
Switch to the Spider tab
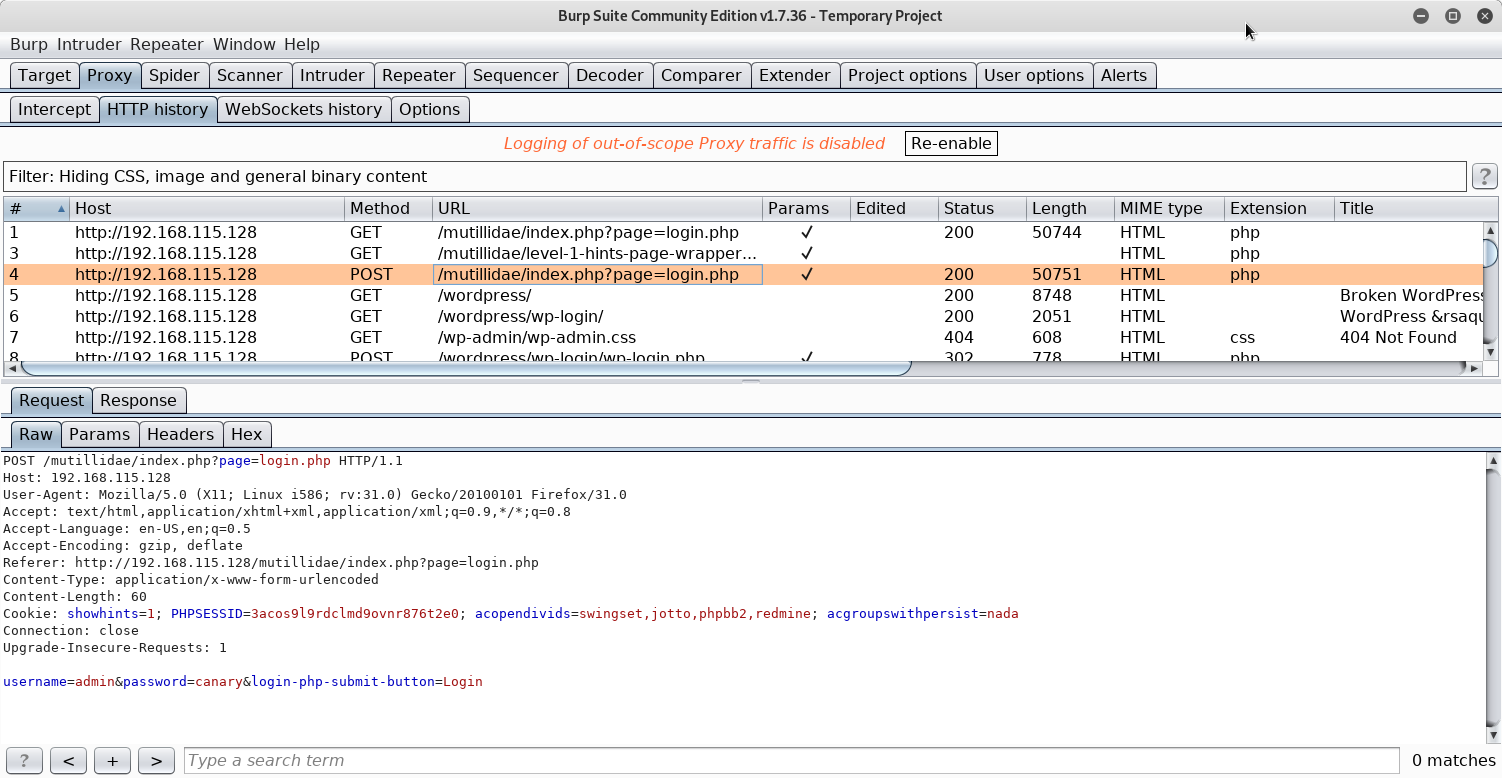tap(175, 76)
